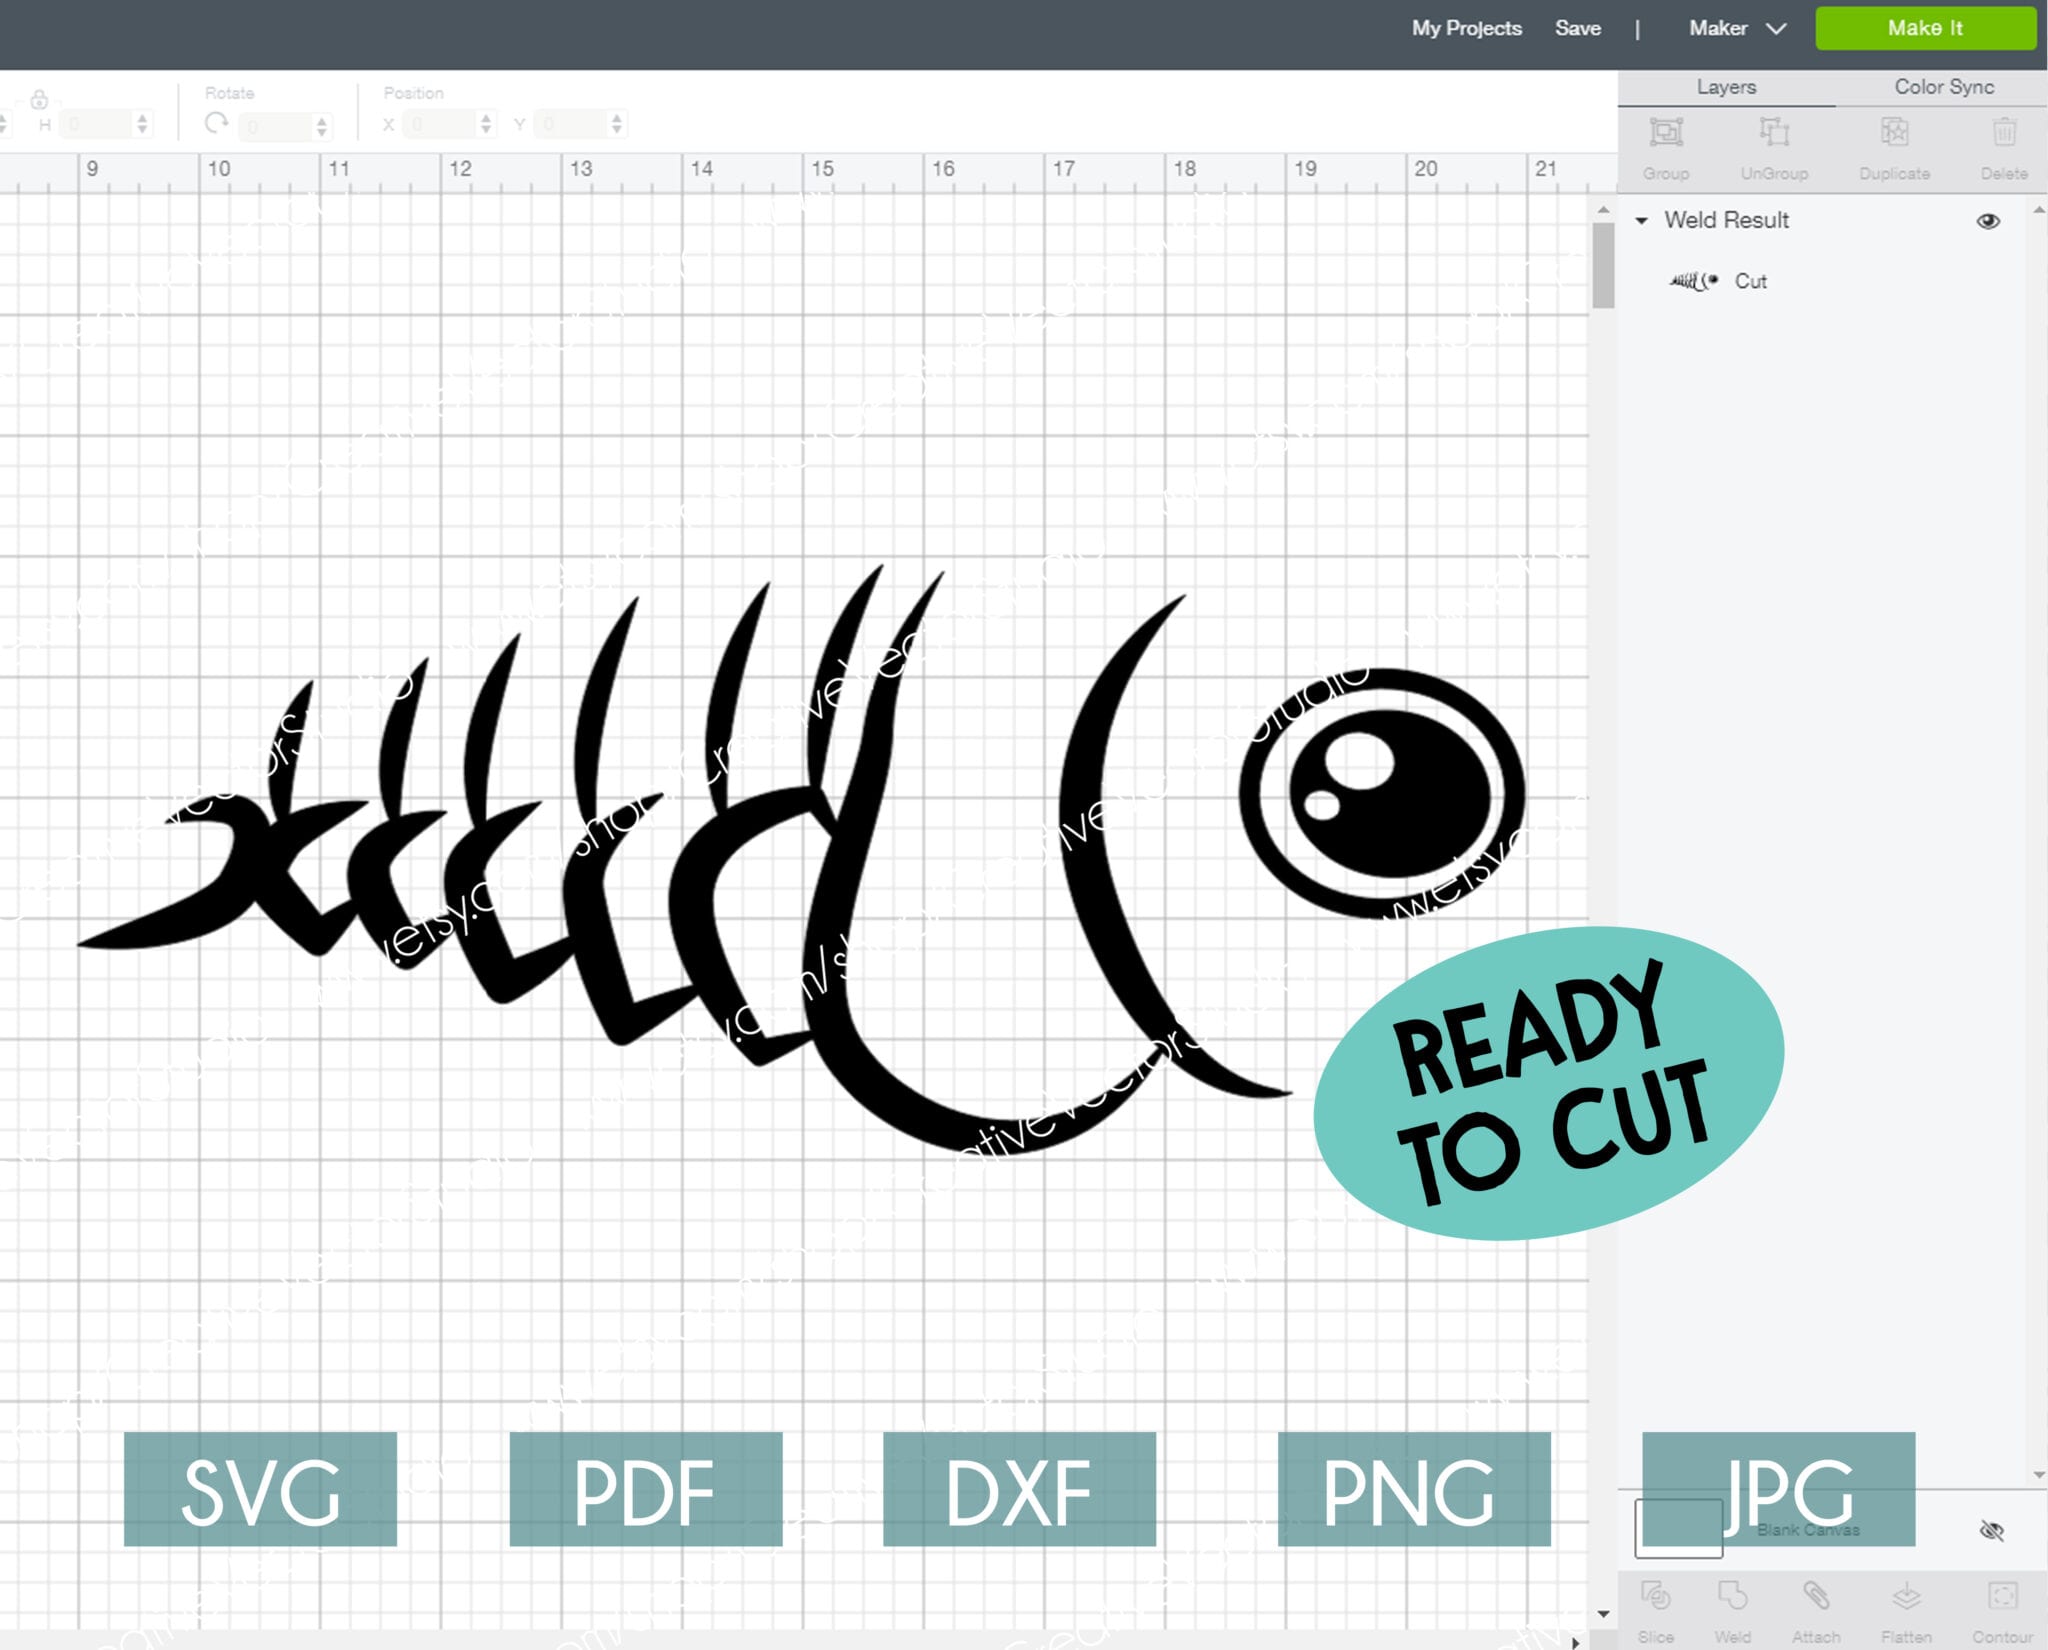The width and height of the screenshot is (2048, 1650).
Task: Toggle the size lock icon
Action: click(x=39, y=99)
